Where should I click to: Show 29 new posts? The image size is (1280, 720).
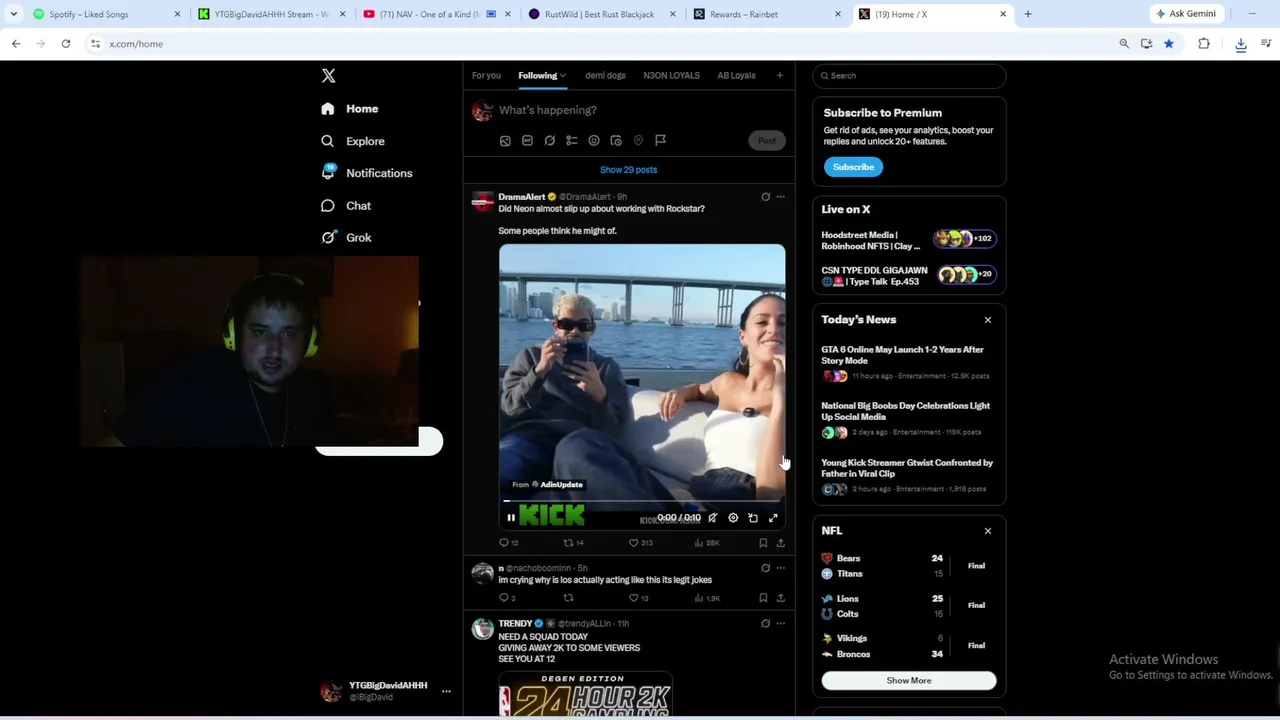[629, 170]
